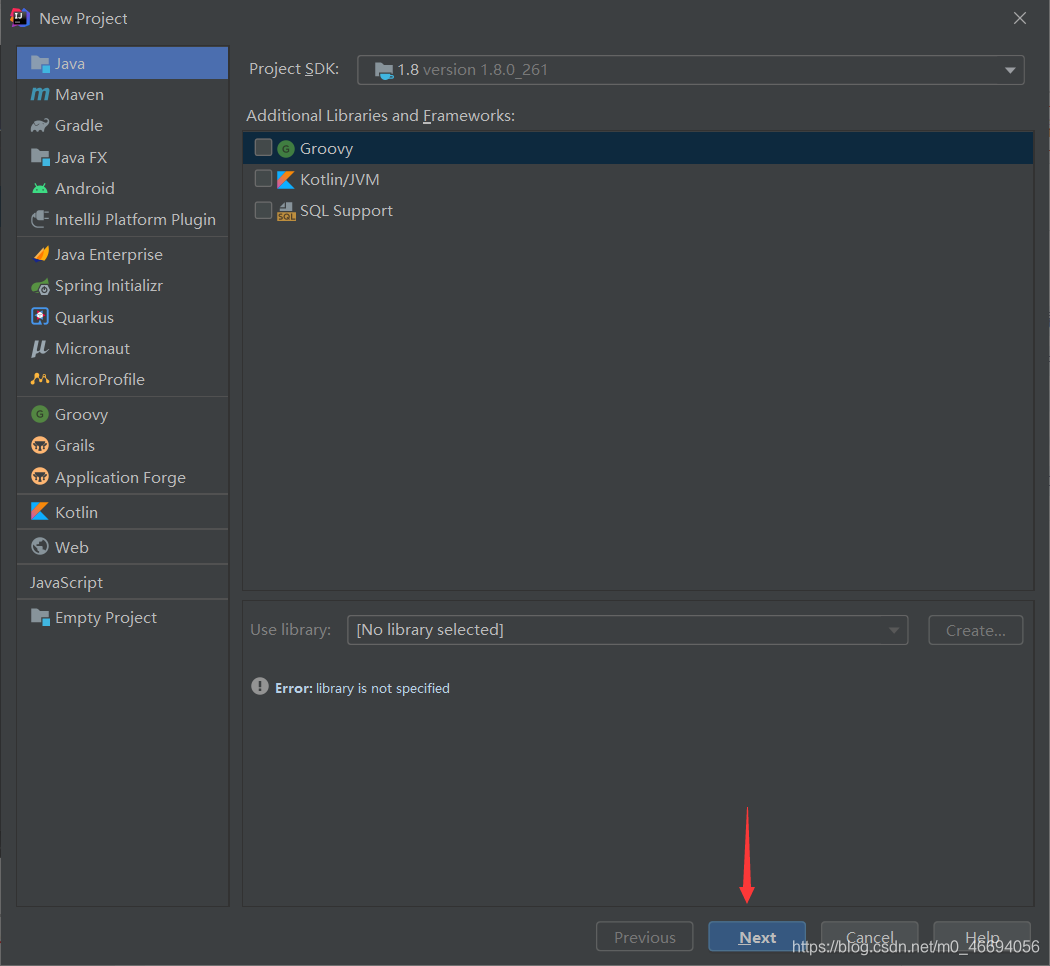Click the Next button
The image size is (1050, 966).
[757, 937]
